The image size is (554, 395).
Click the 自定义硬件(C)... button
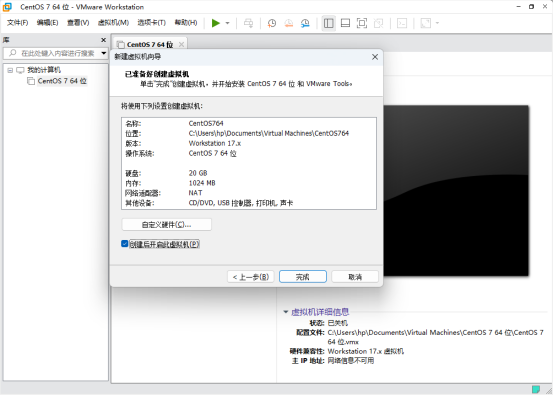(x=166, y=224)
